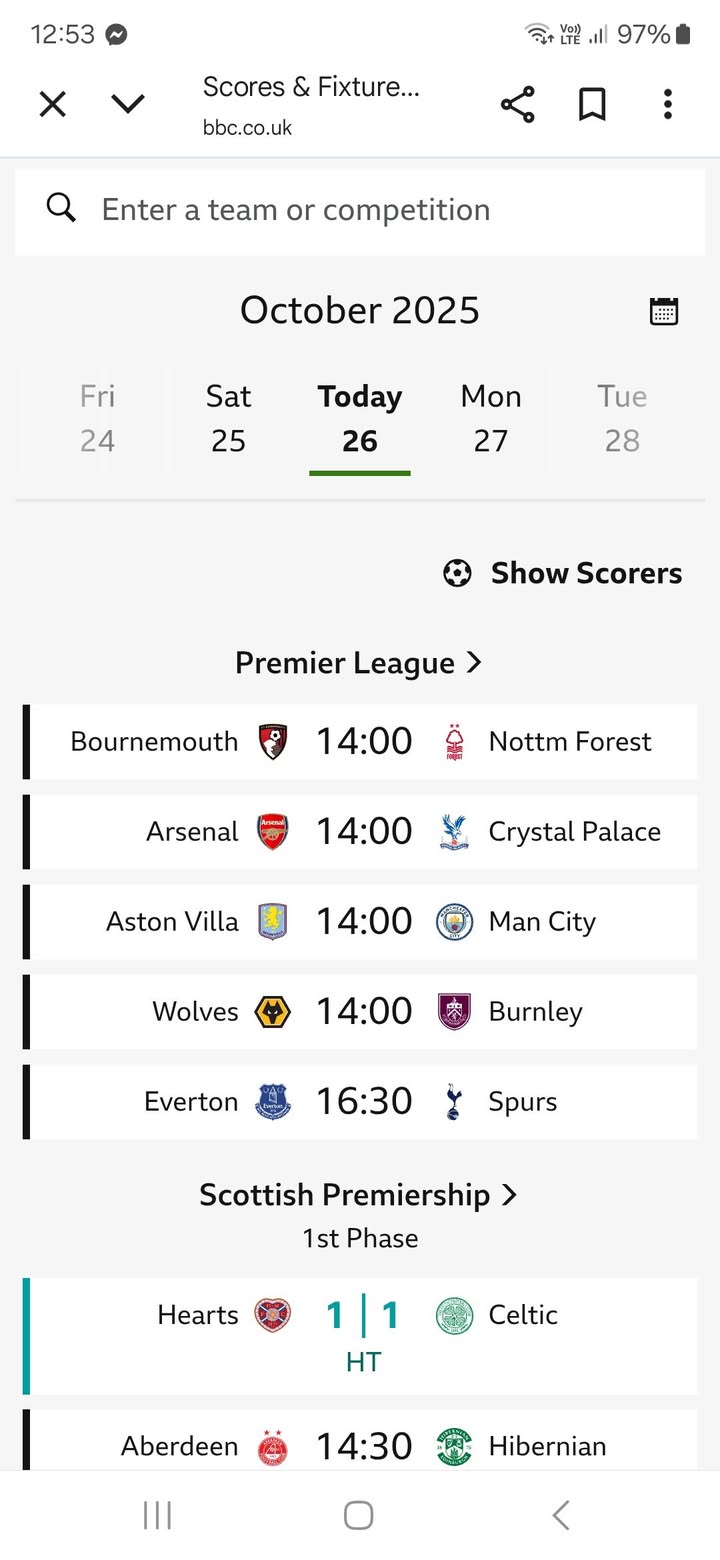The image size is (720, 1560).
Task: Open the three-dot browser menu
Action: (667, 104)
